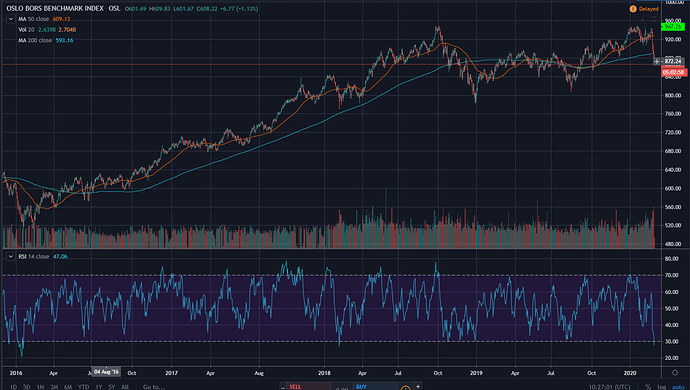The width and height of the screenshot is (690, 390).
Task: Collapse the RSI 14 pane legend
Action: pyautogui.click(x=11, y=256)
